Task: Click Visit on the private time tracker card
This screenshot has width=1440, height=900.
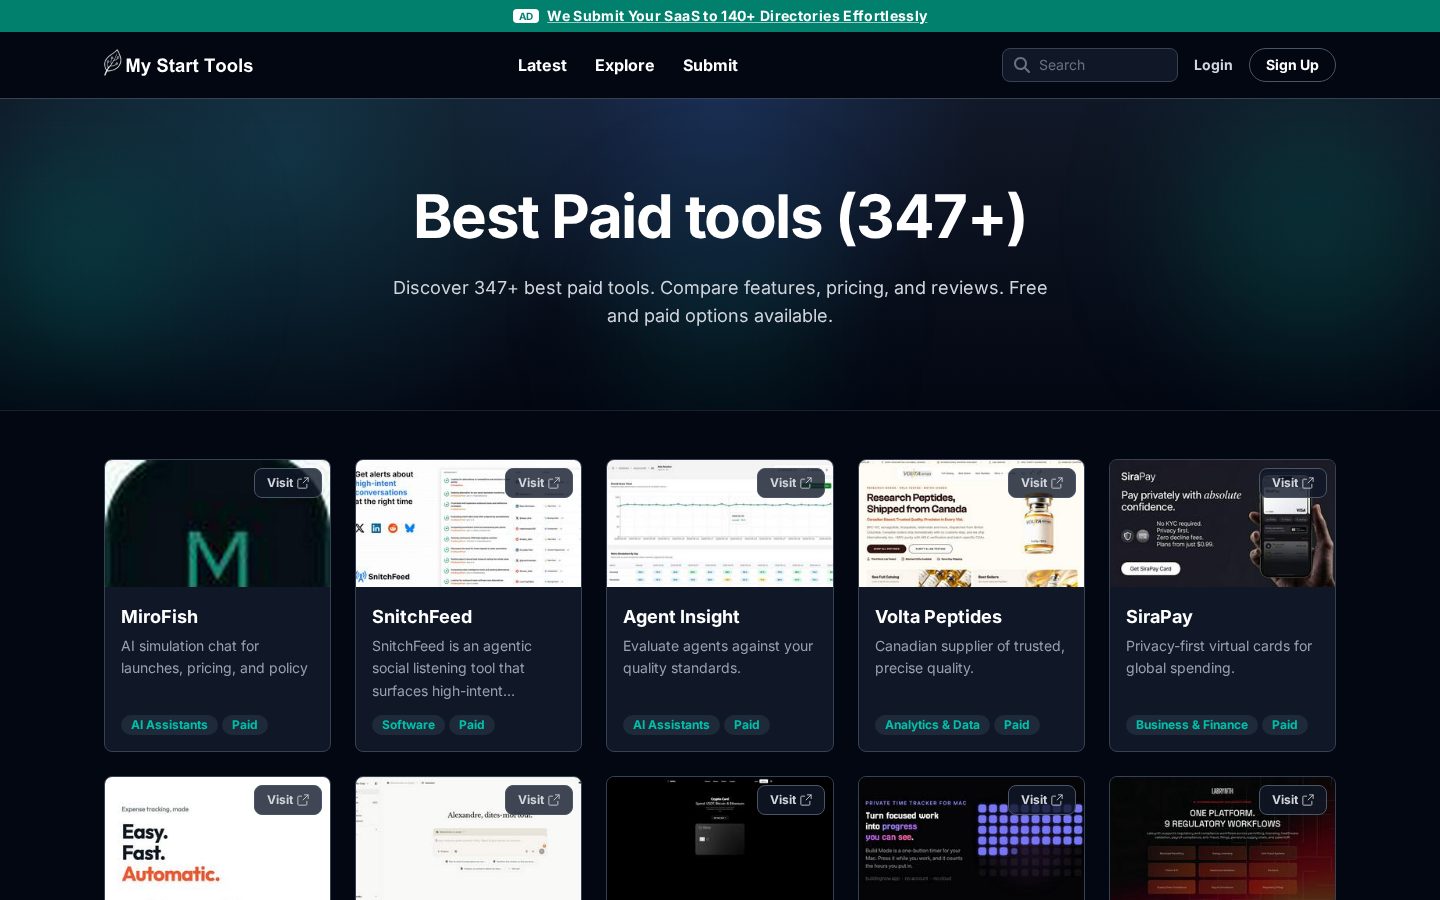Action: (1042, 800)
